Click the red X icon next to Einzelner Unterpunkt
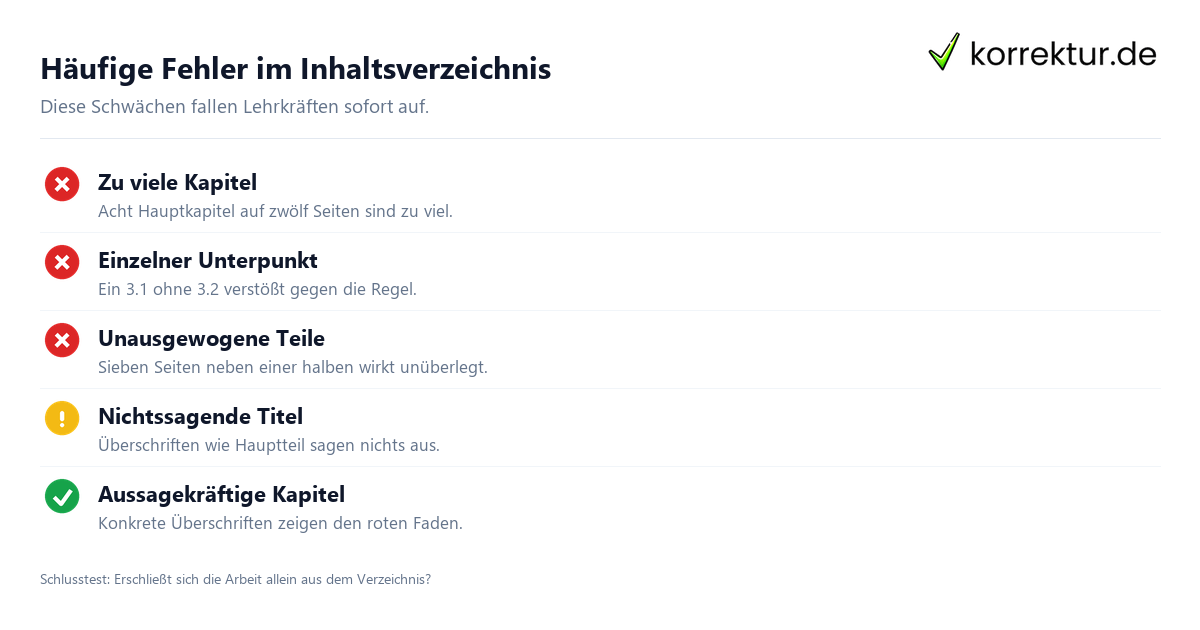The height and width of the screenshot is (630, 1200). click(62, 262)
